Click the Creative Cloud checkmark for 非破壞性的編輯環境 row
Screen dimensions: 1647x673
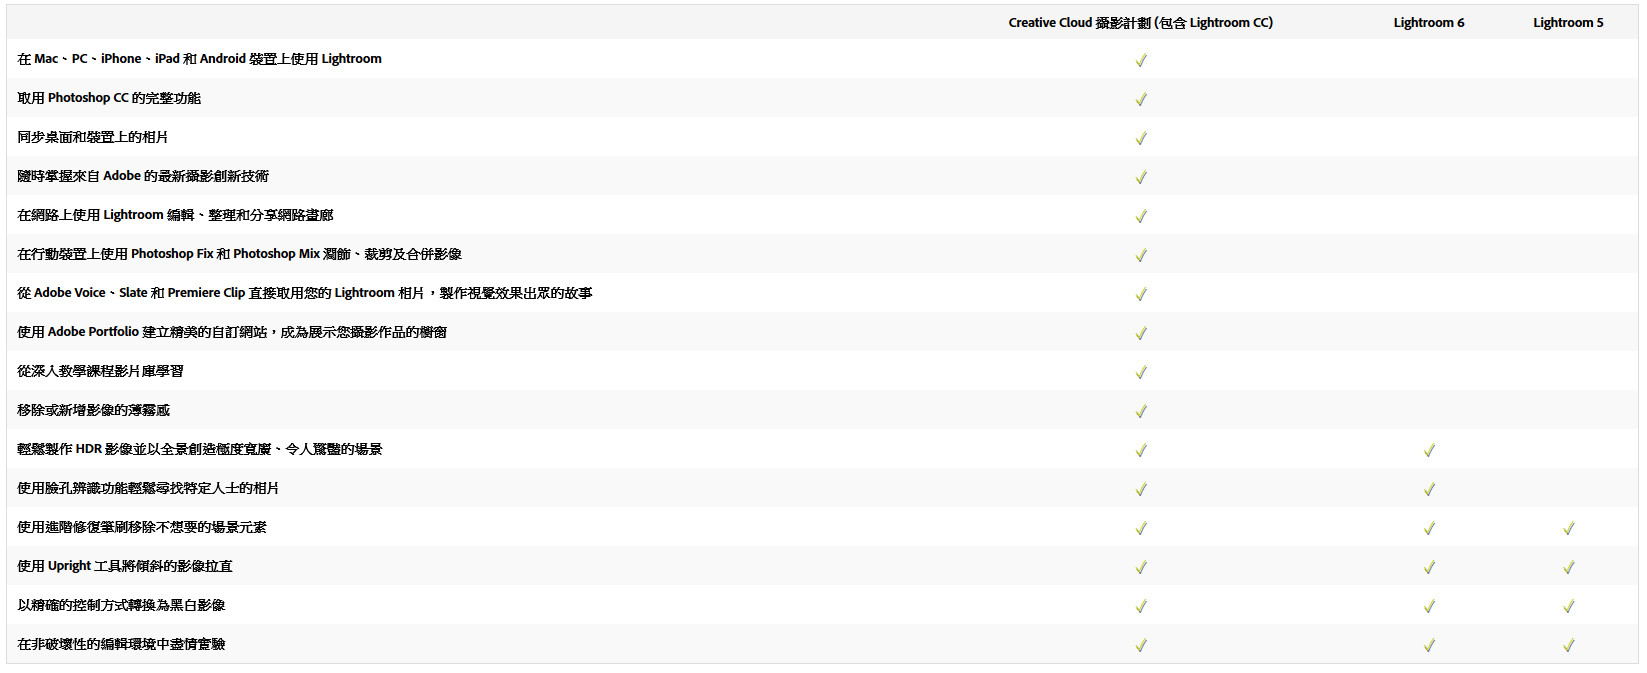[x=1141, y=645]
